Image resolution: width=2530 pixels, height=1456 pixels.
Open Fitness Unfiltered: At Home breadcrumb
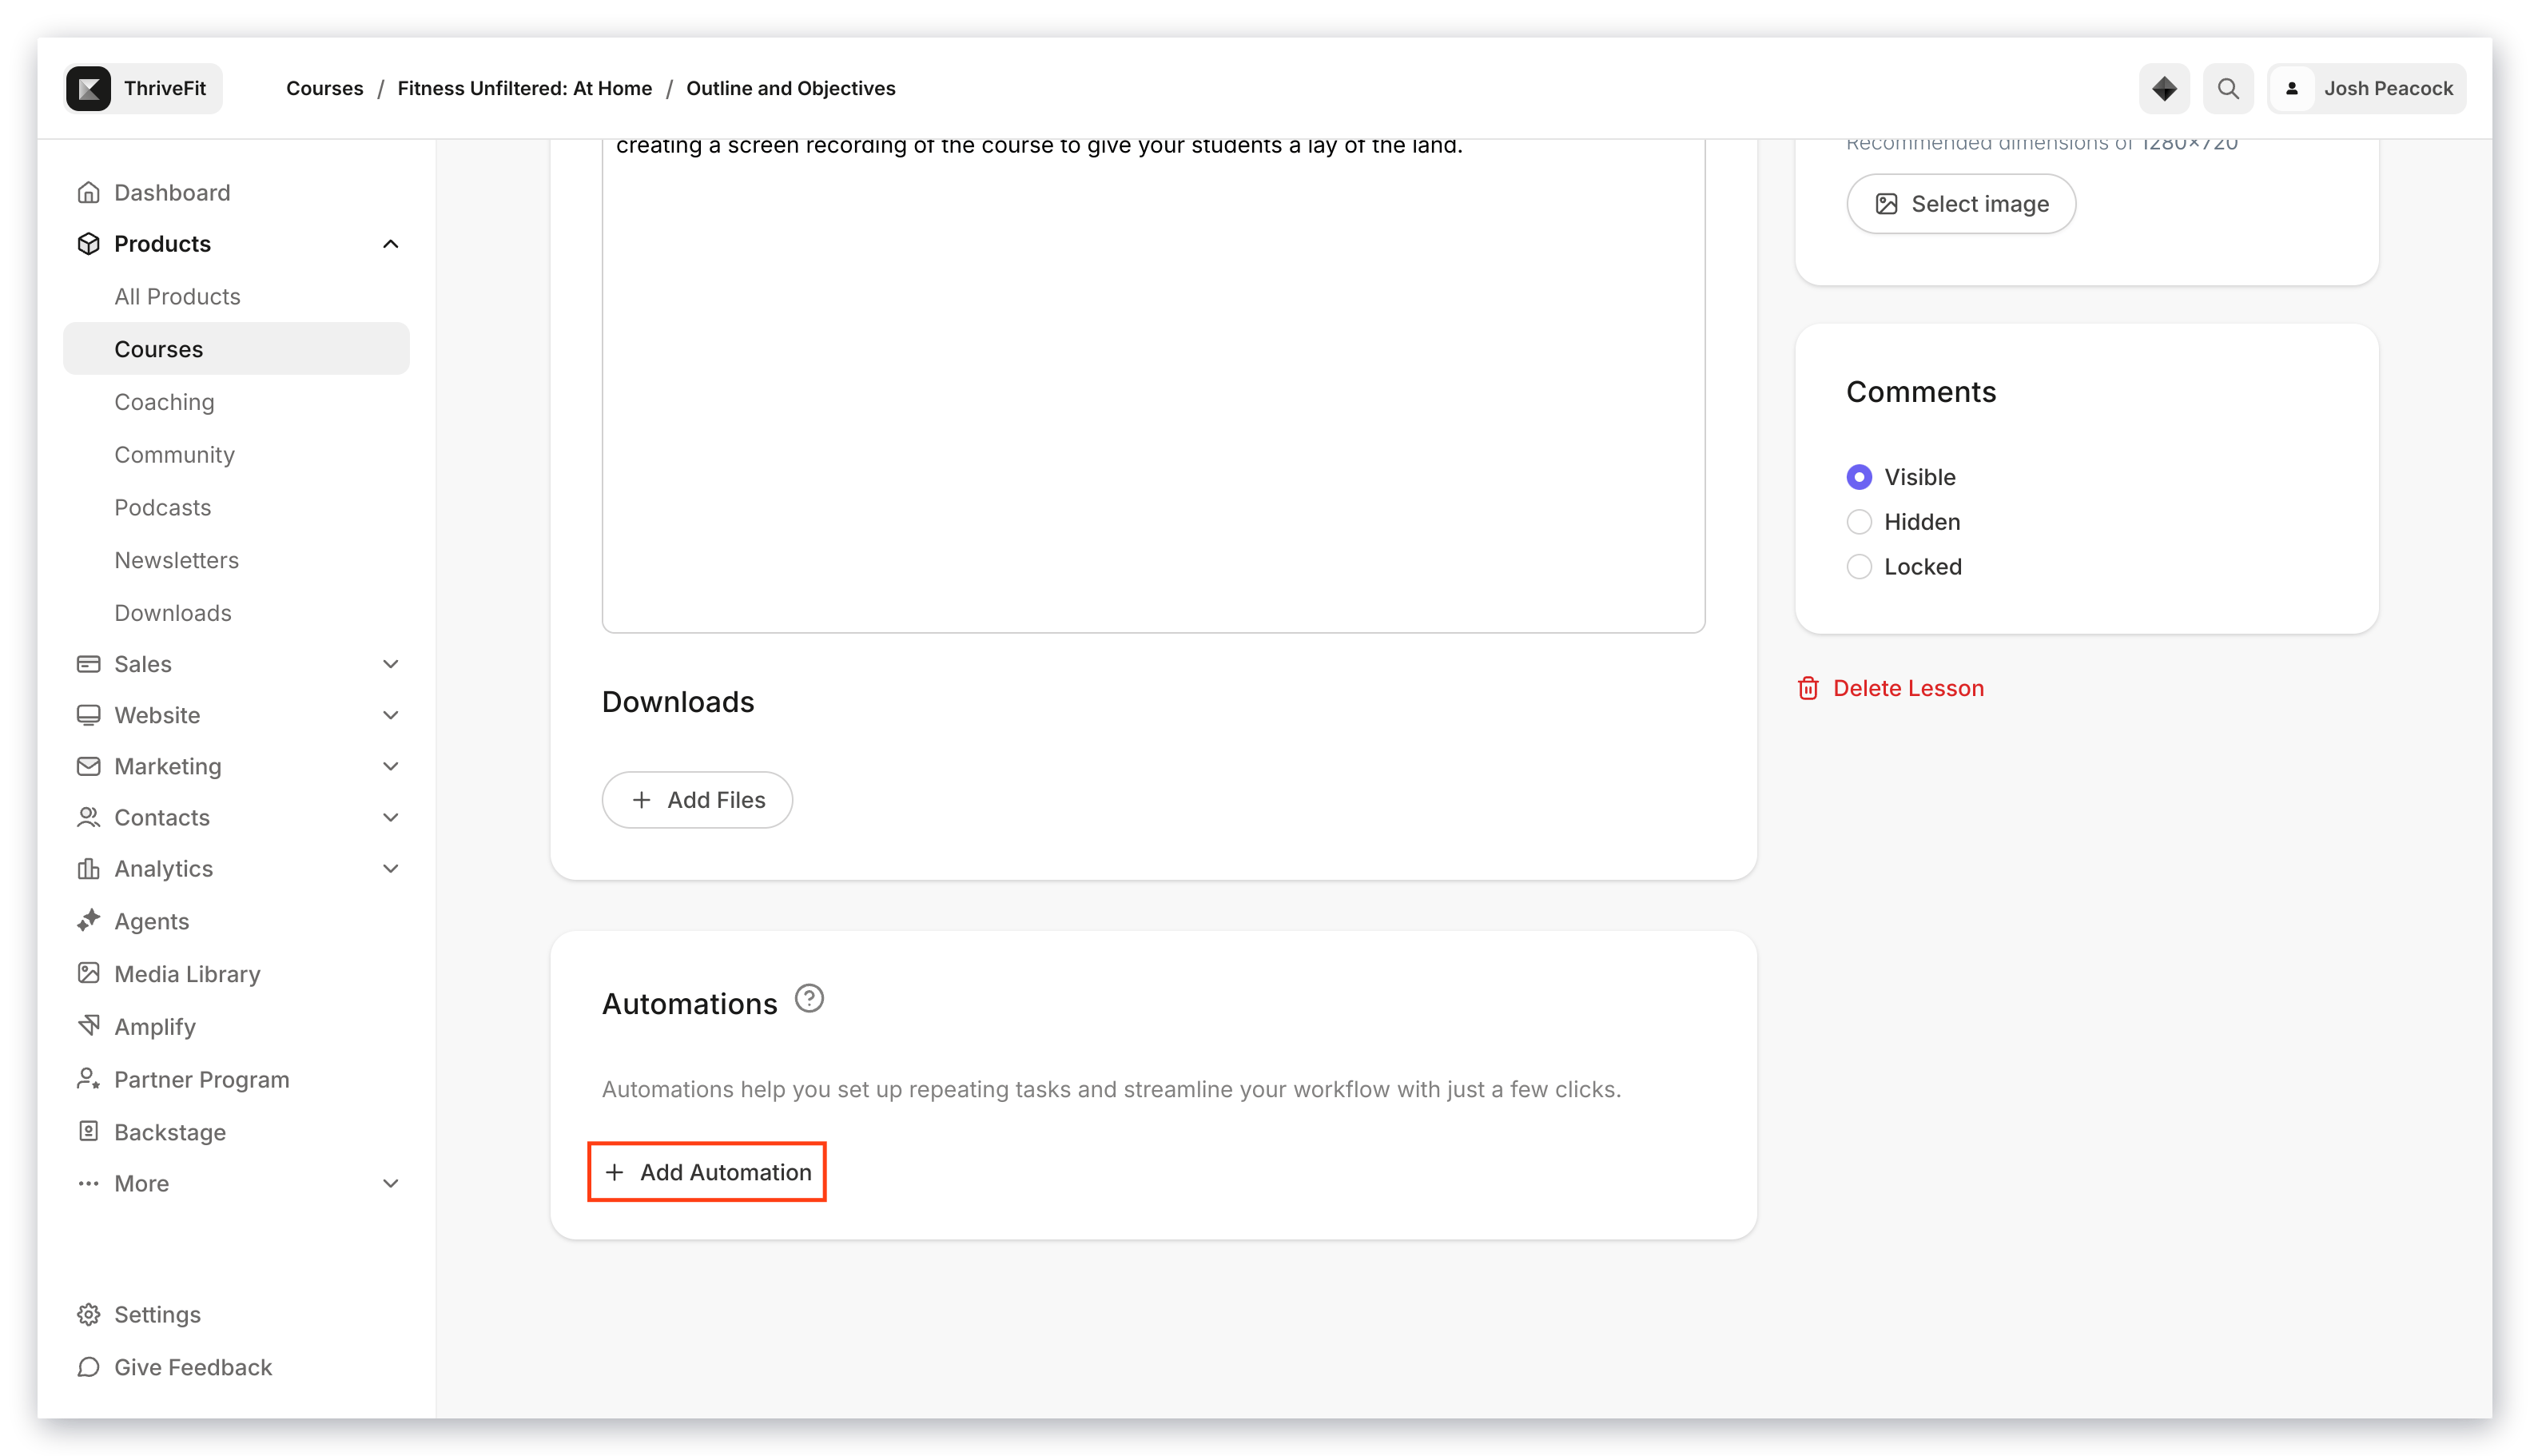(x=525, y=88)
